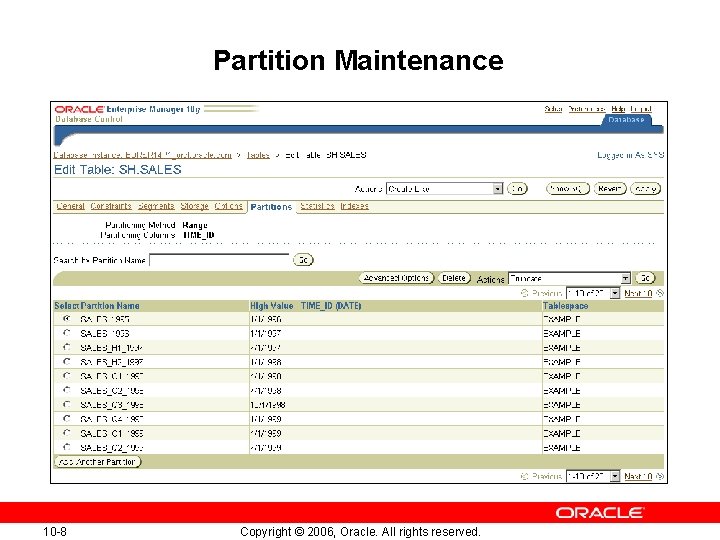
Task: Open the Segments tab
Action: click(156, 206)
